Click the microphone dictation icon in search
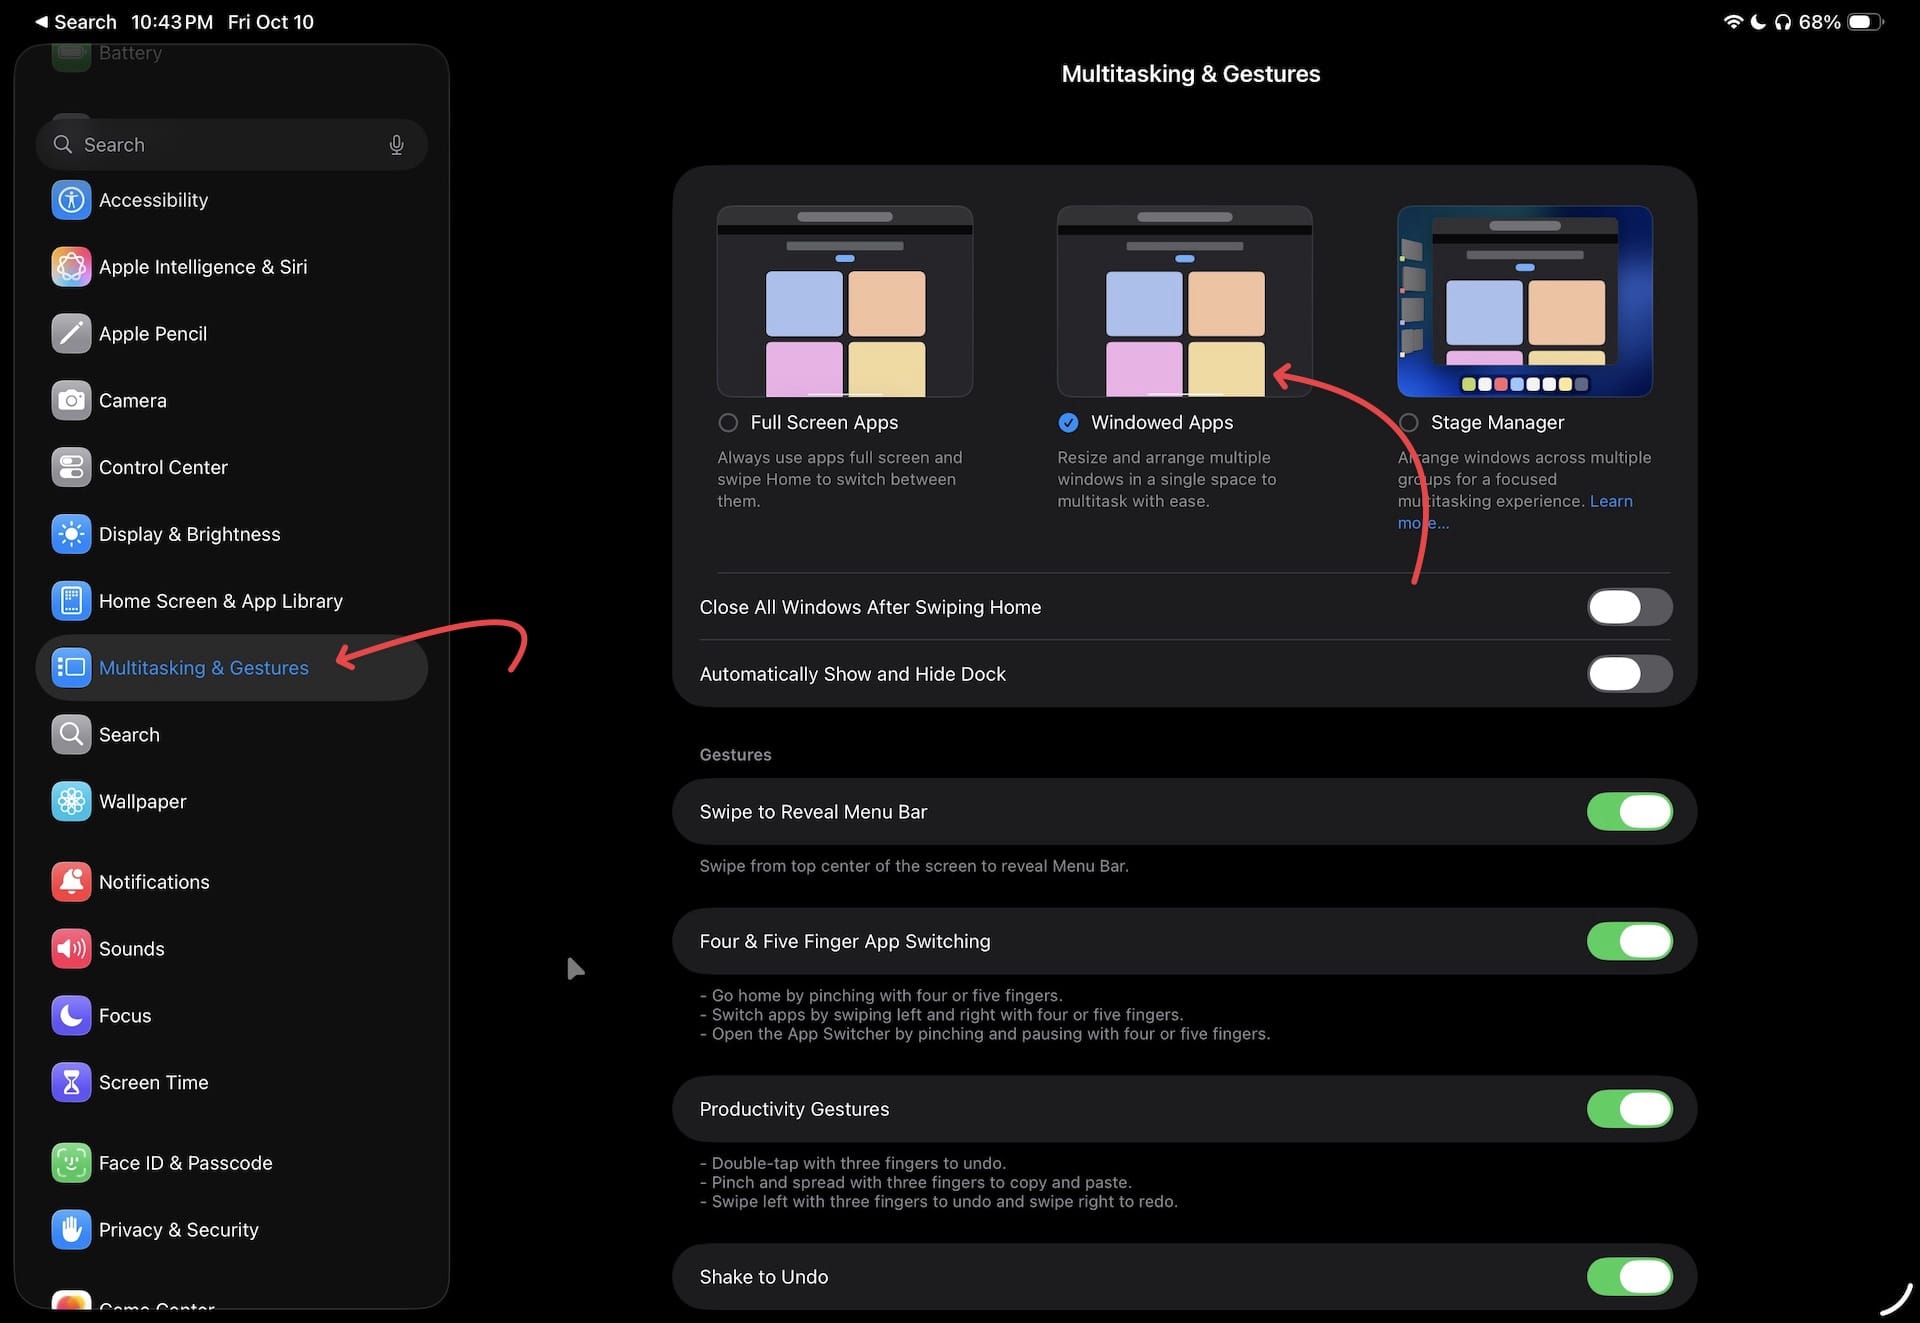 pyautogui.click(x=396, y=145)
